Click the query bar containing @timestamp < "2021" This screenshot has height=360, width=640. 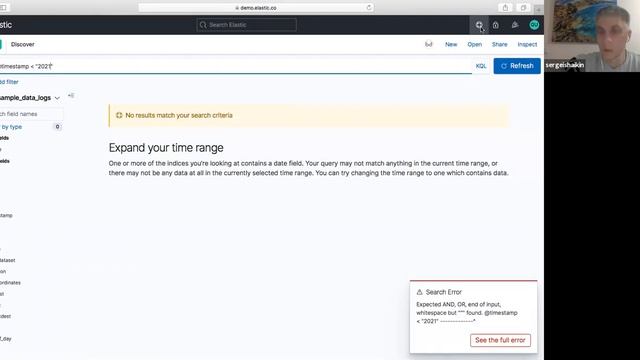point(236,66)
